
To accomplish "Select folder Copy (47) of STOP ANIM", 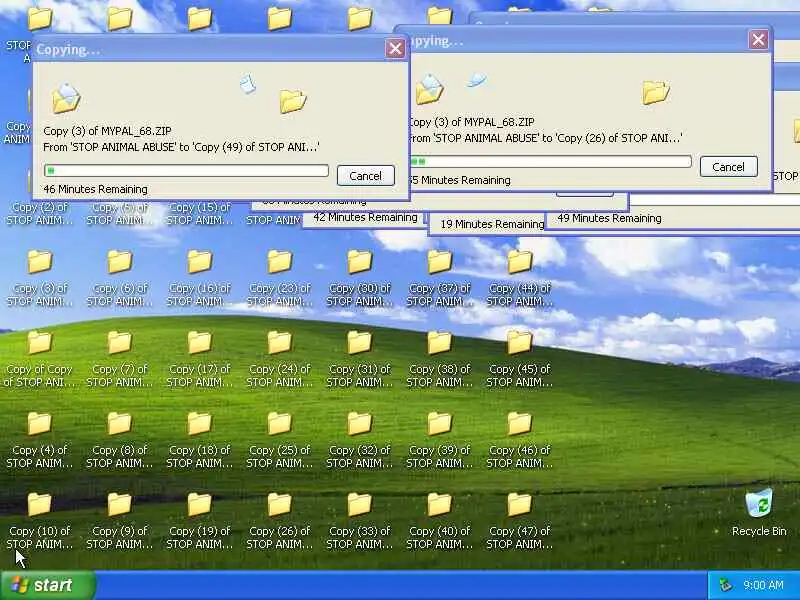I will coord(519,521).
